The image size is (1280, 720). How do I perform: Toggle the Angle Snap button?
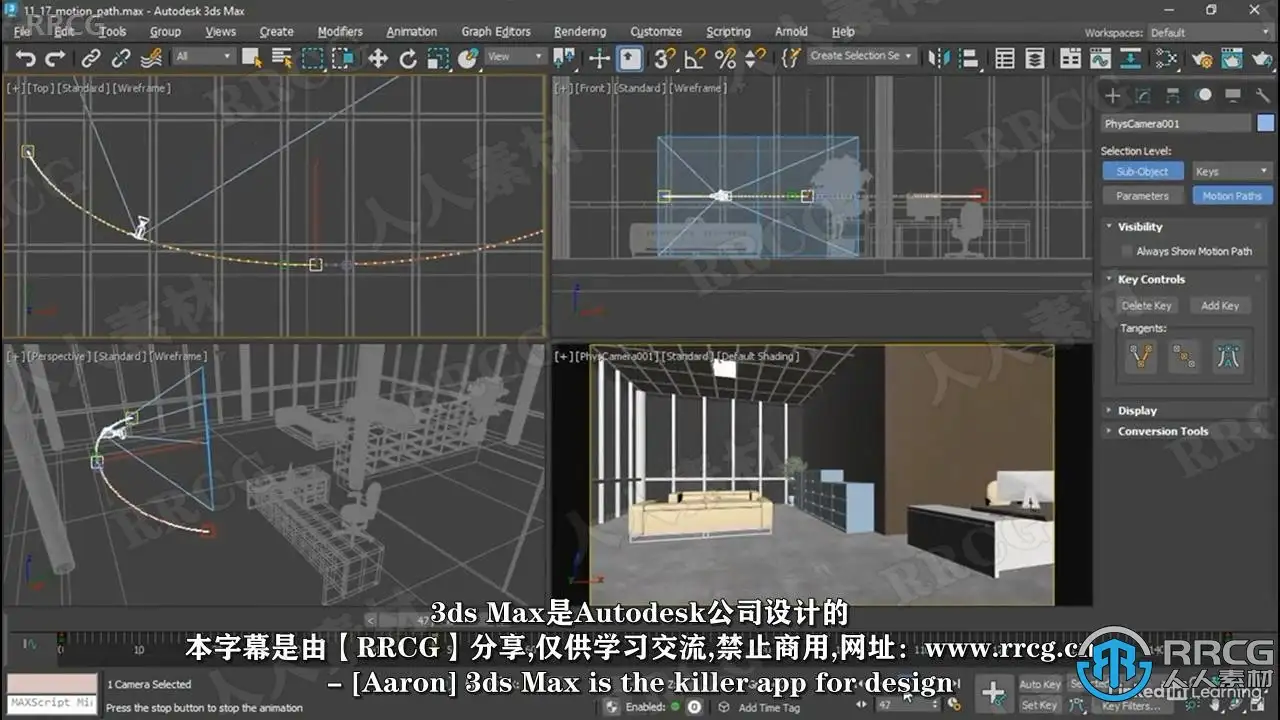point(695,58)
